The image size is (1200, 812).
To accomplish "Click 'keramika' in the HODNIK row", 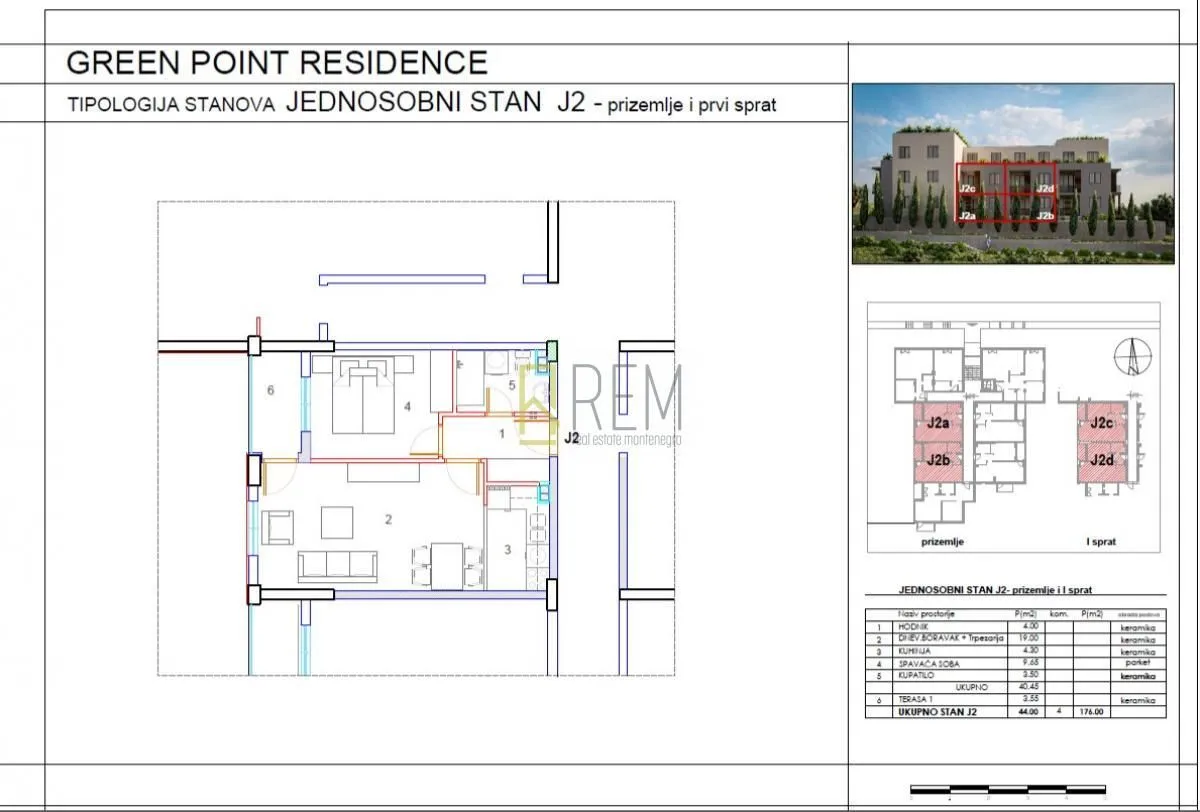I will tap(1138, 628).
